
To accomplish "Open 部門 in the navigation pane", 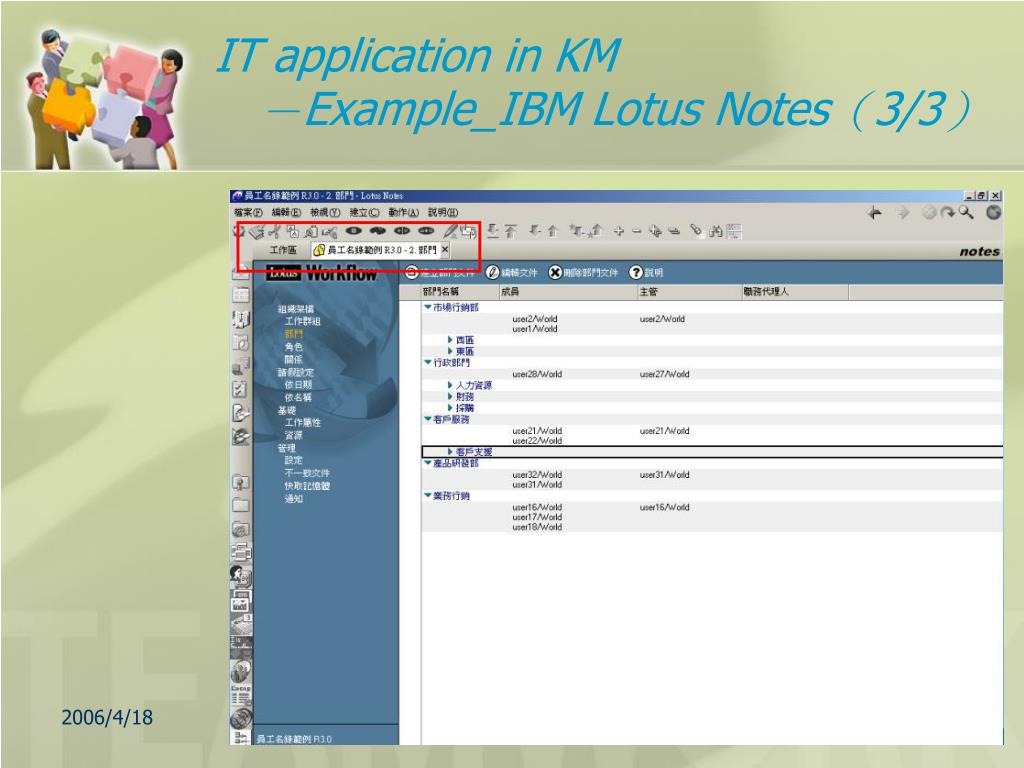I will click(x=294, y=334).
